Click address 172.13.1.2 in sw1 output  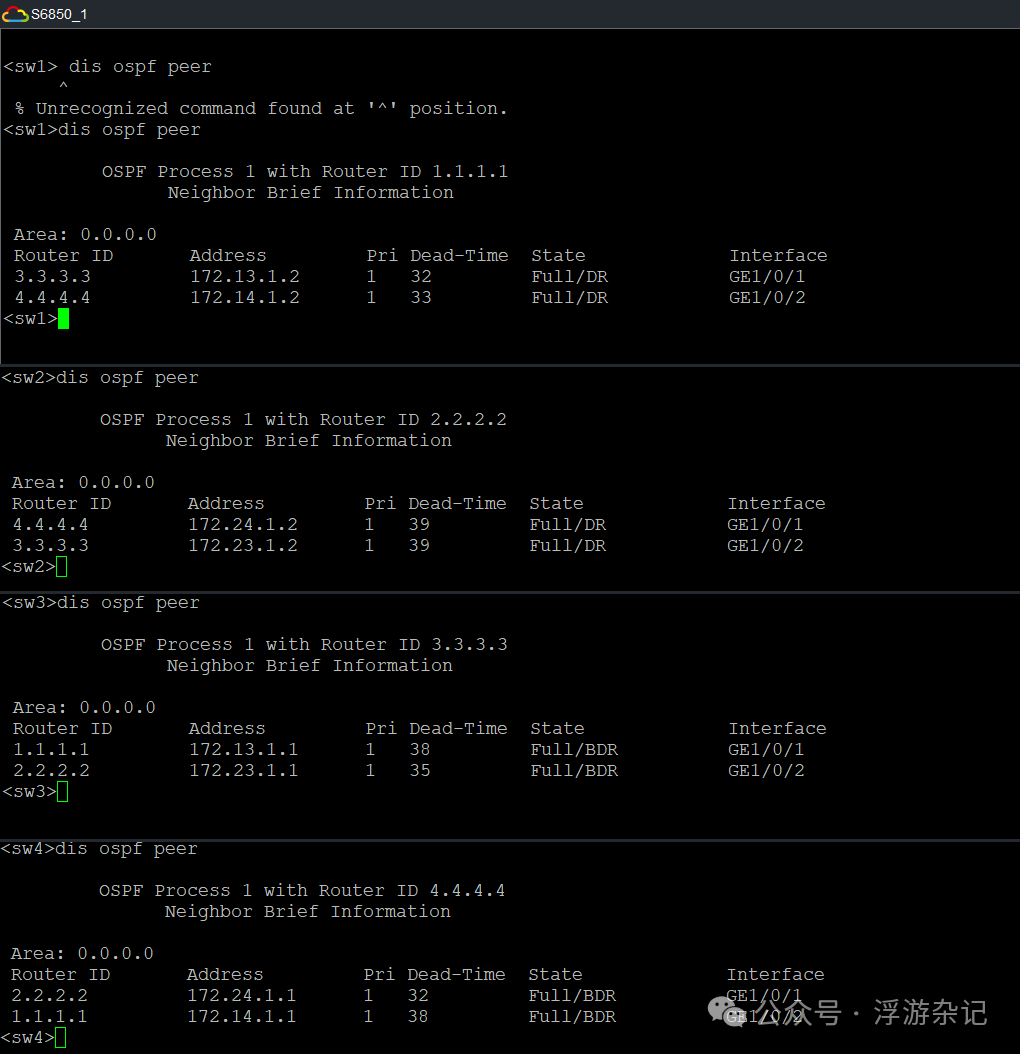pos(245,276)
